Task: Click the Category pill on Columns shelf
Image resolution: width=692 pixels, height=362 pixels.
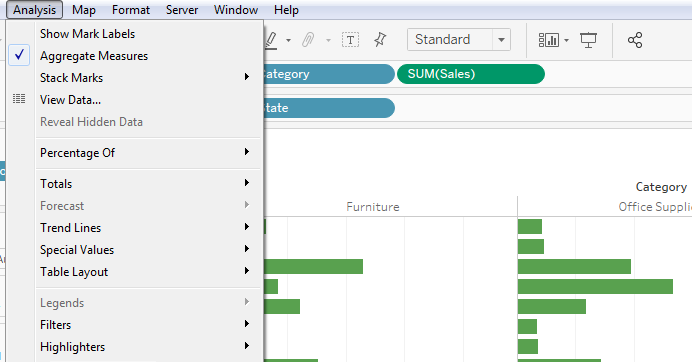Action: tap(329, 74)
